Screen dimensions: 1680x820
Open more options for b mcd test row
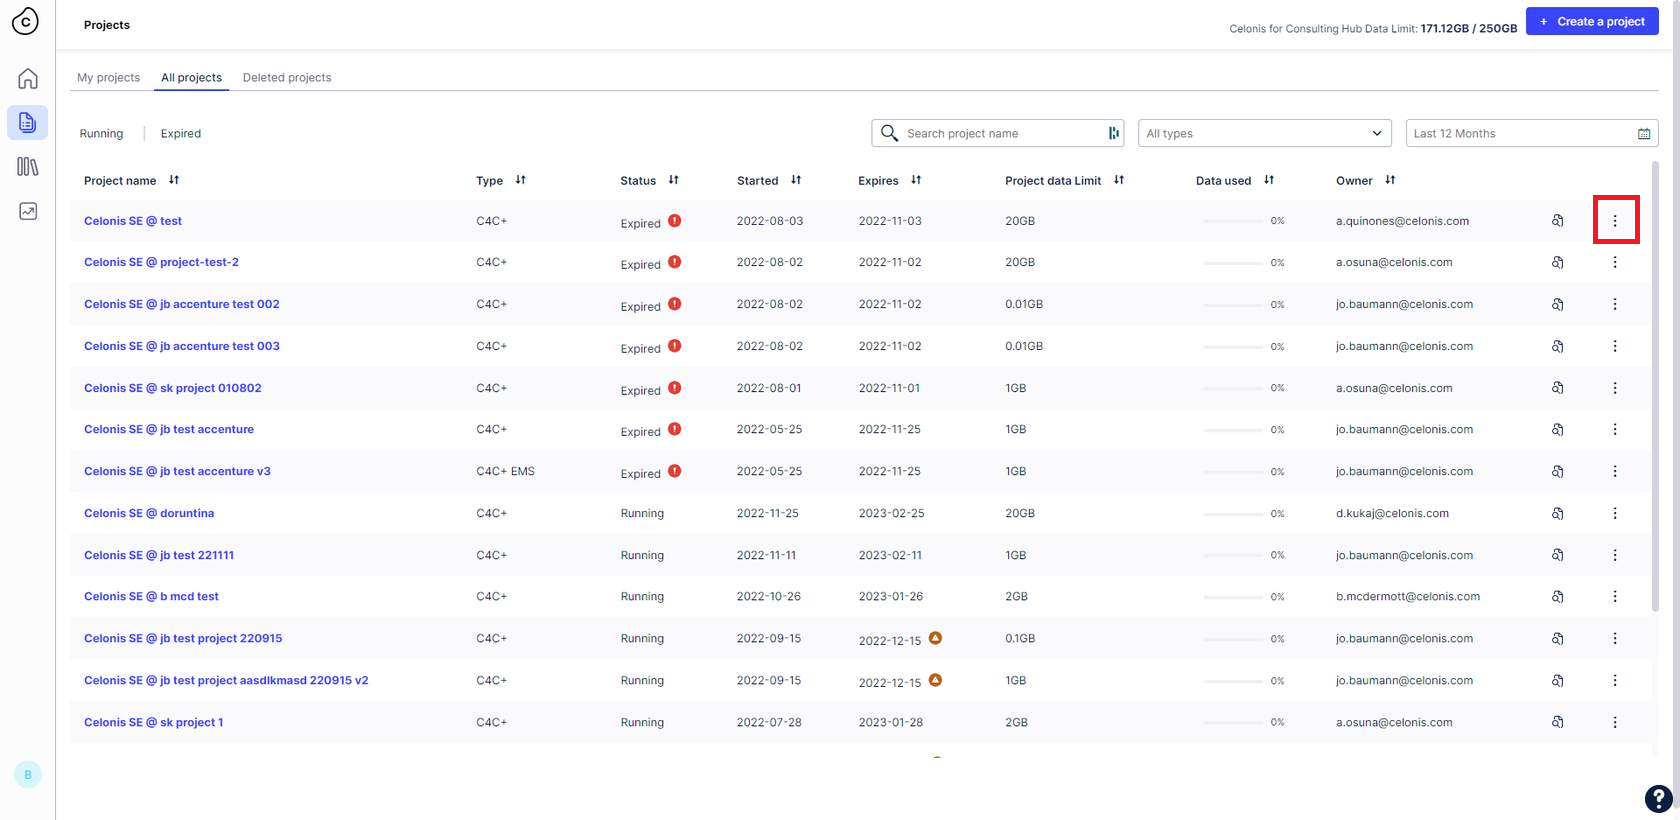[x=1615, y=596]
